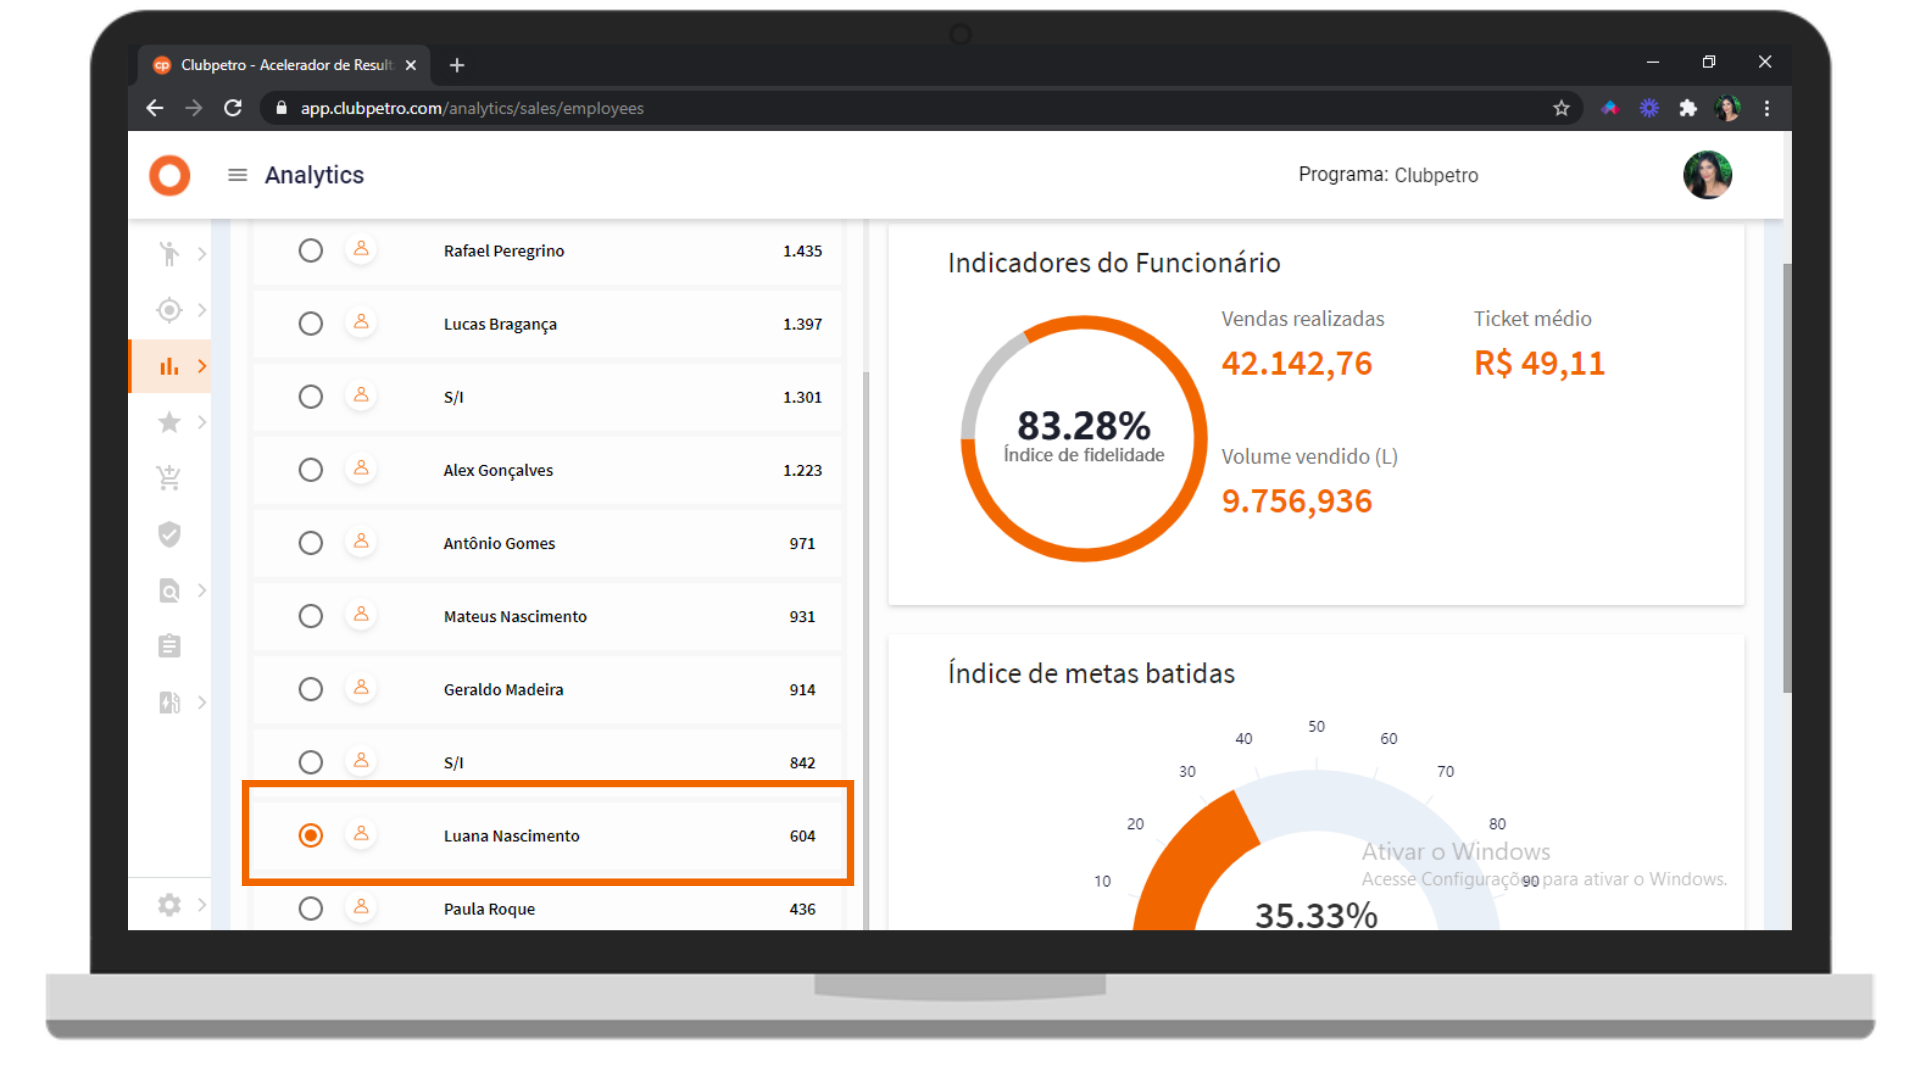Click the orange Clubpetro logo
Viewport: 1920px width, 1080px height.
coord(169,175)
